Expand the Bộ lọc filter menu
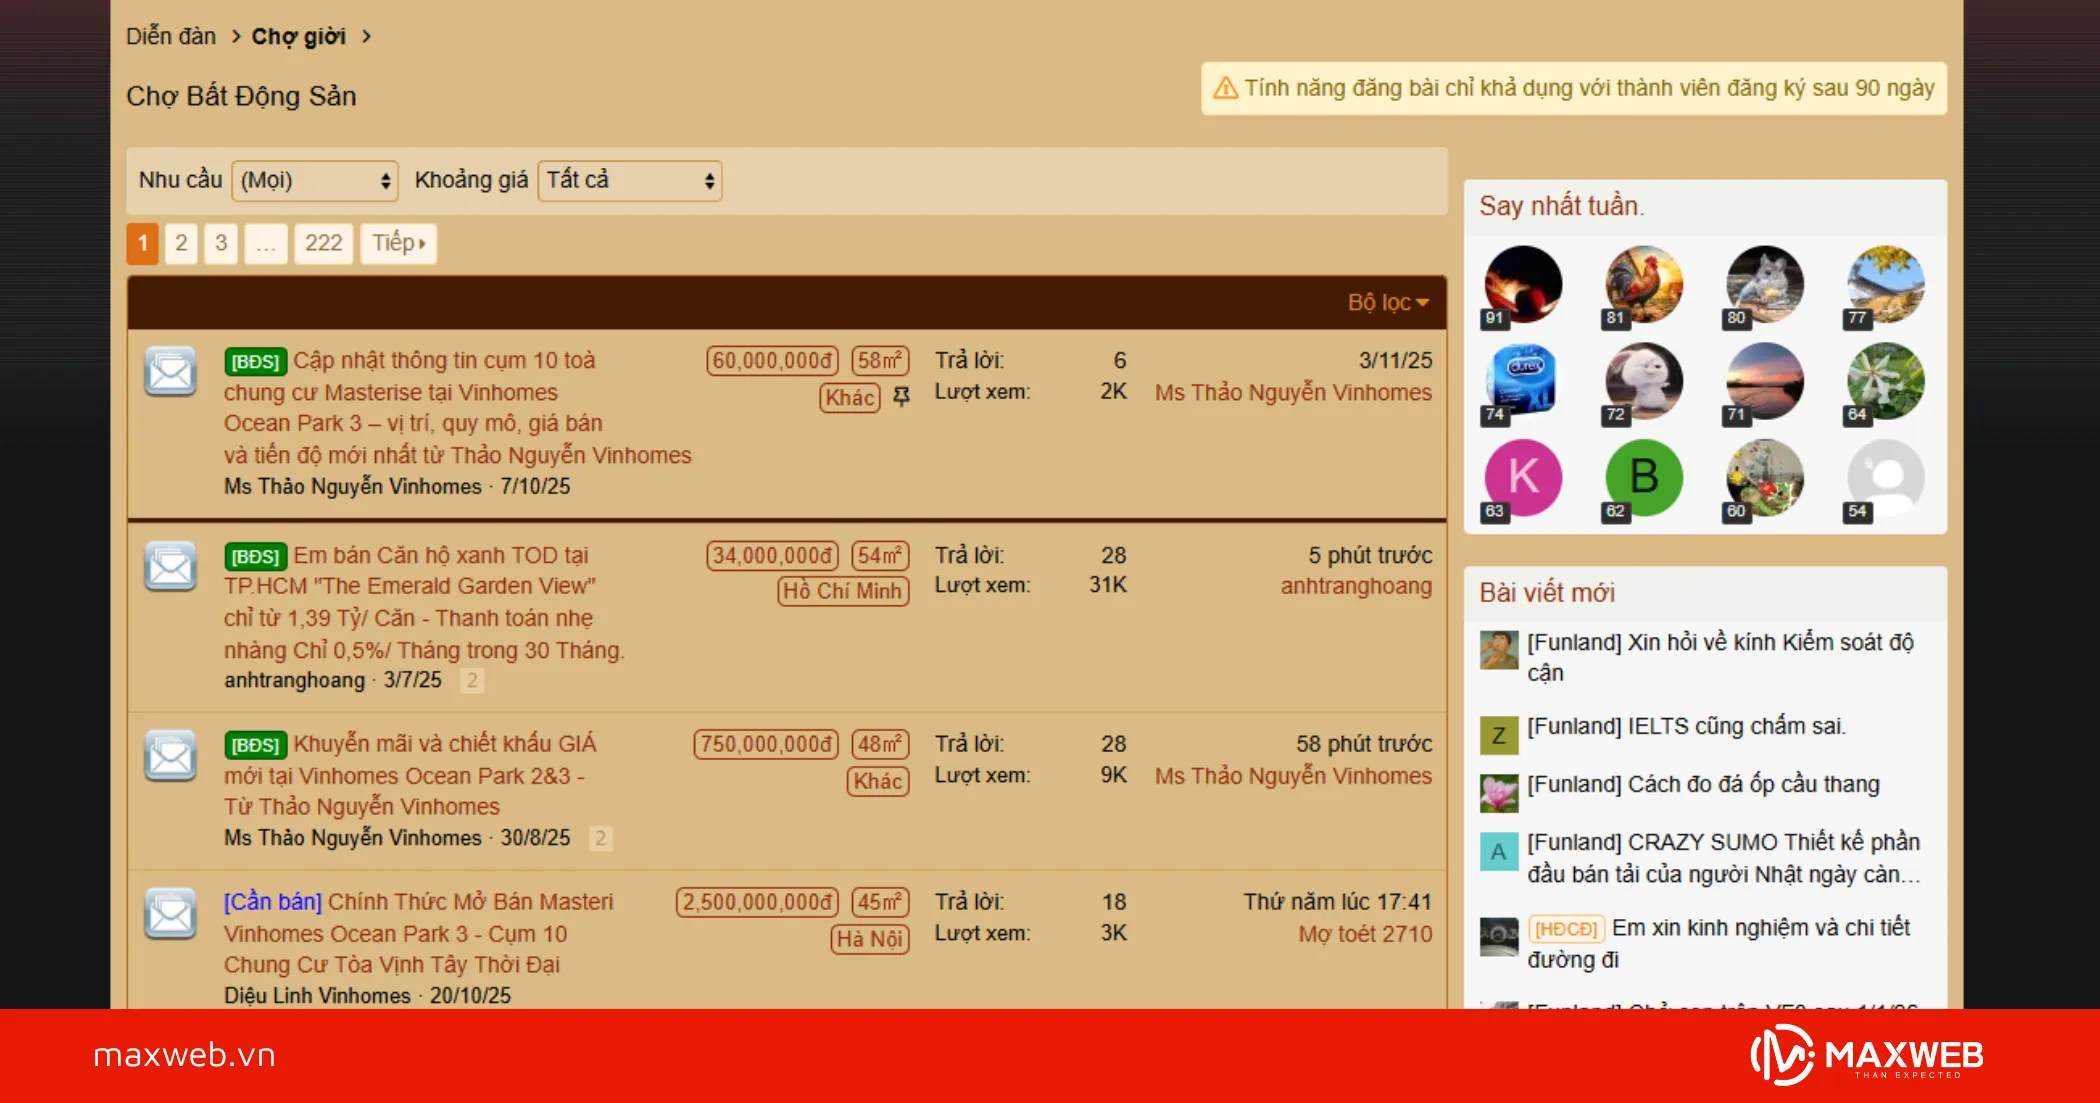This screenshot has height=1103, width=2100. click(1387, 302)
